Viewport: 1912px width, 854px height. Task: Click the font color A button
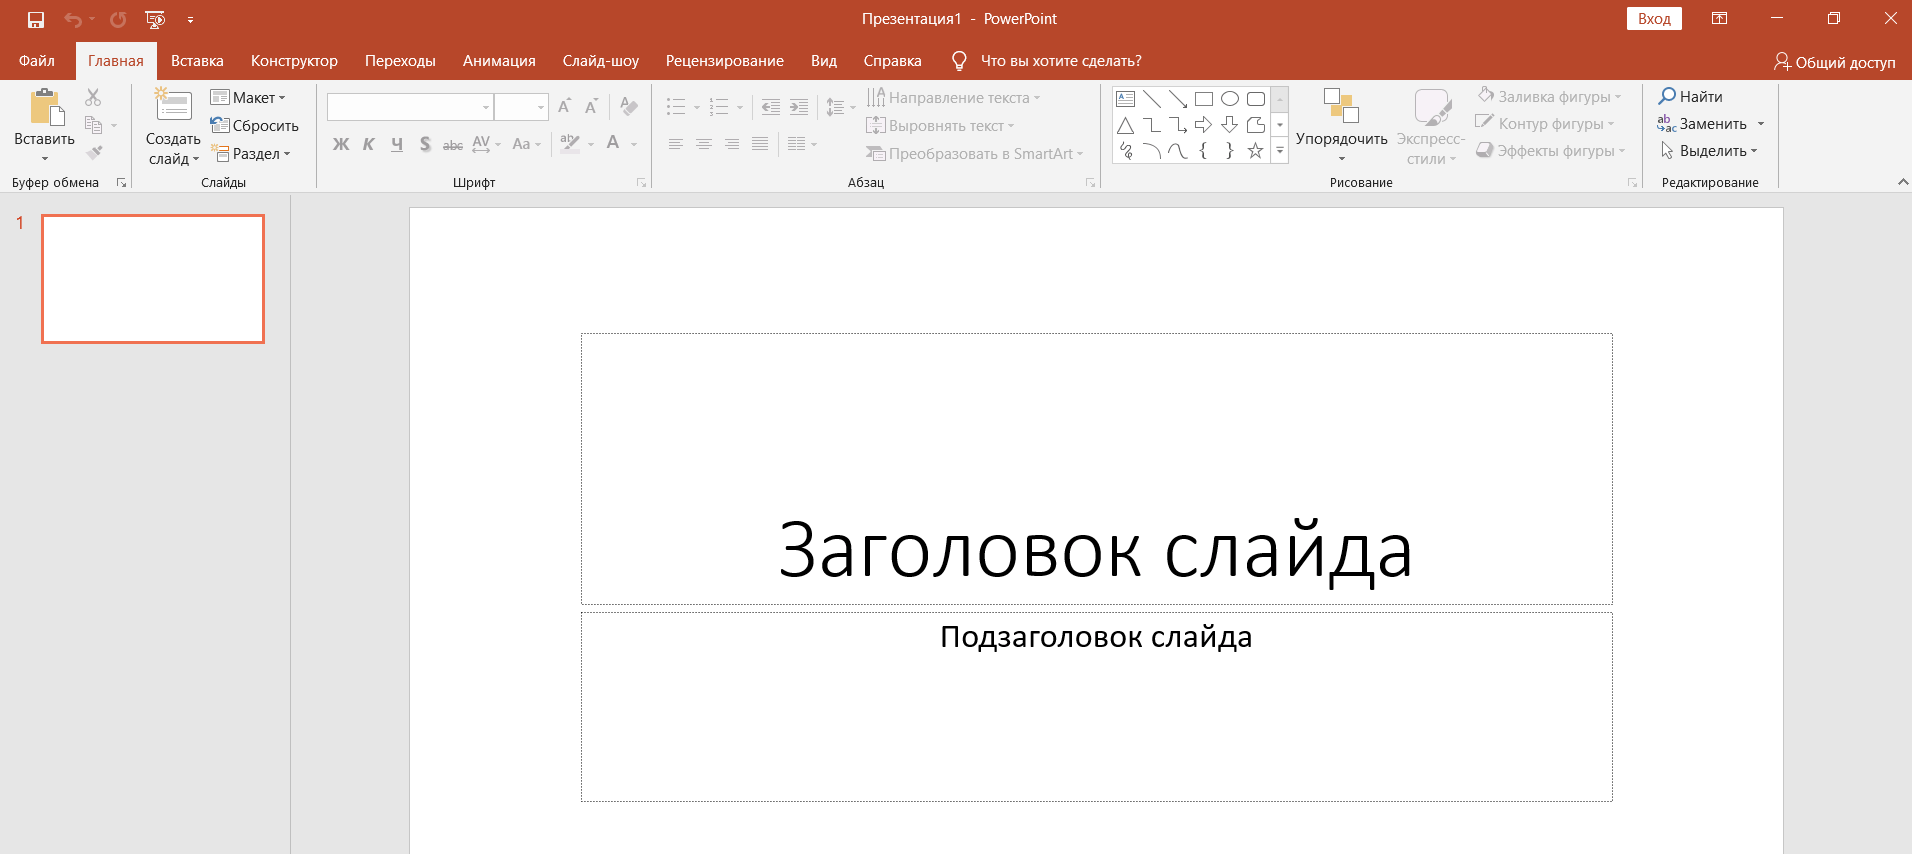[613, 143]
